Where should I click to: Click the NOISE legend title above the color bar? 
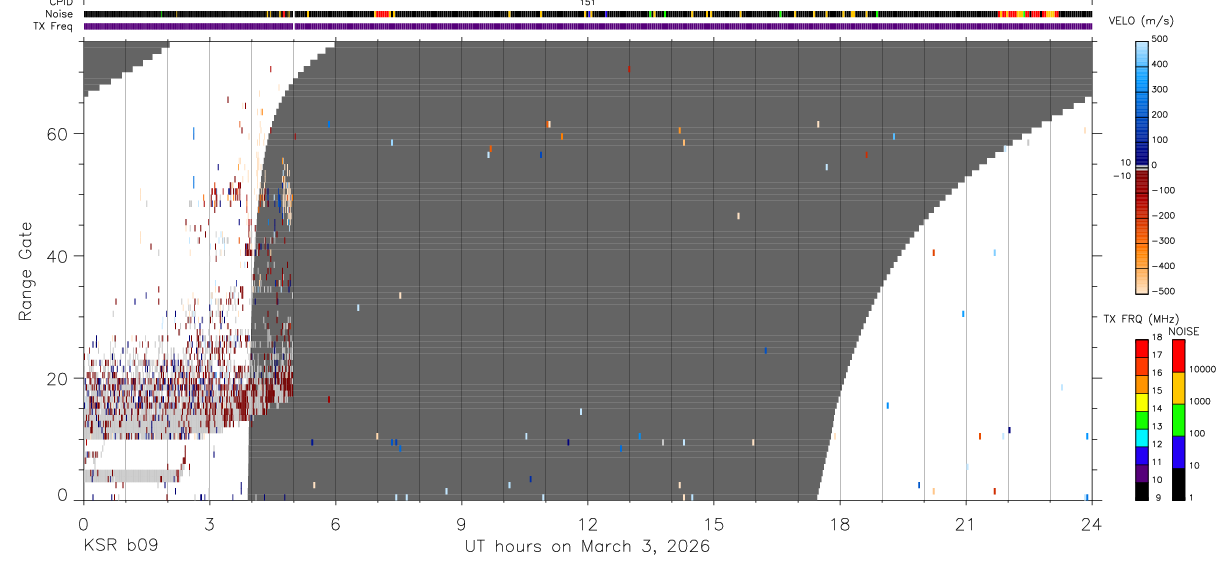[x=1184, y=332]
